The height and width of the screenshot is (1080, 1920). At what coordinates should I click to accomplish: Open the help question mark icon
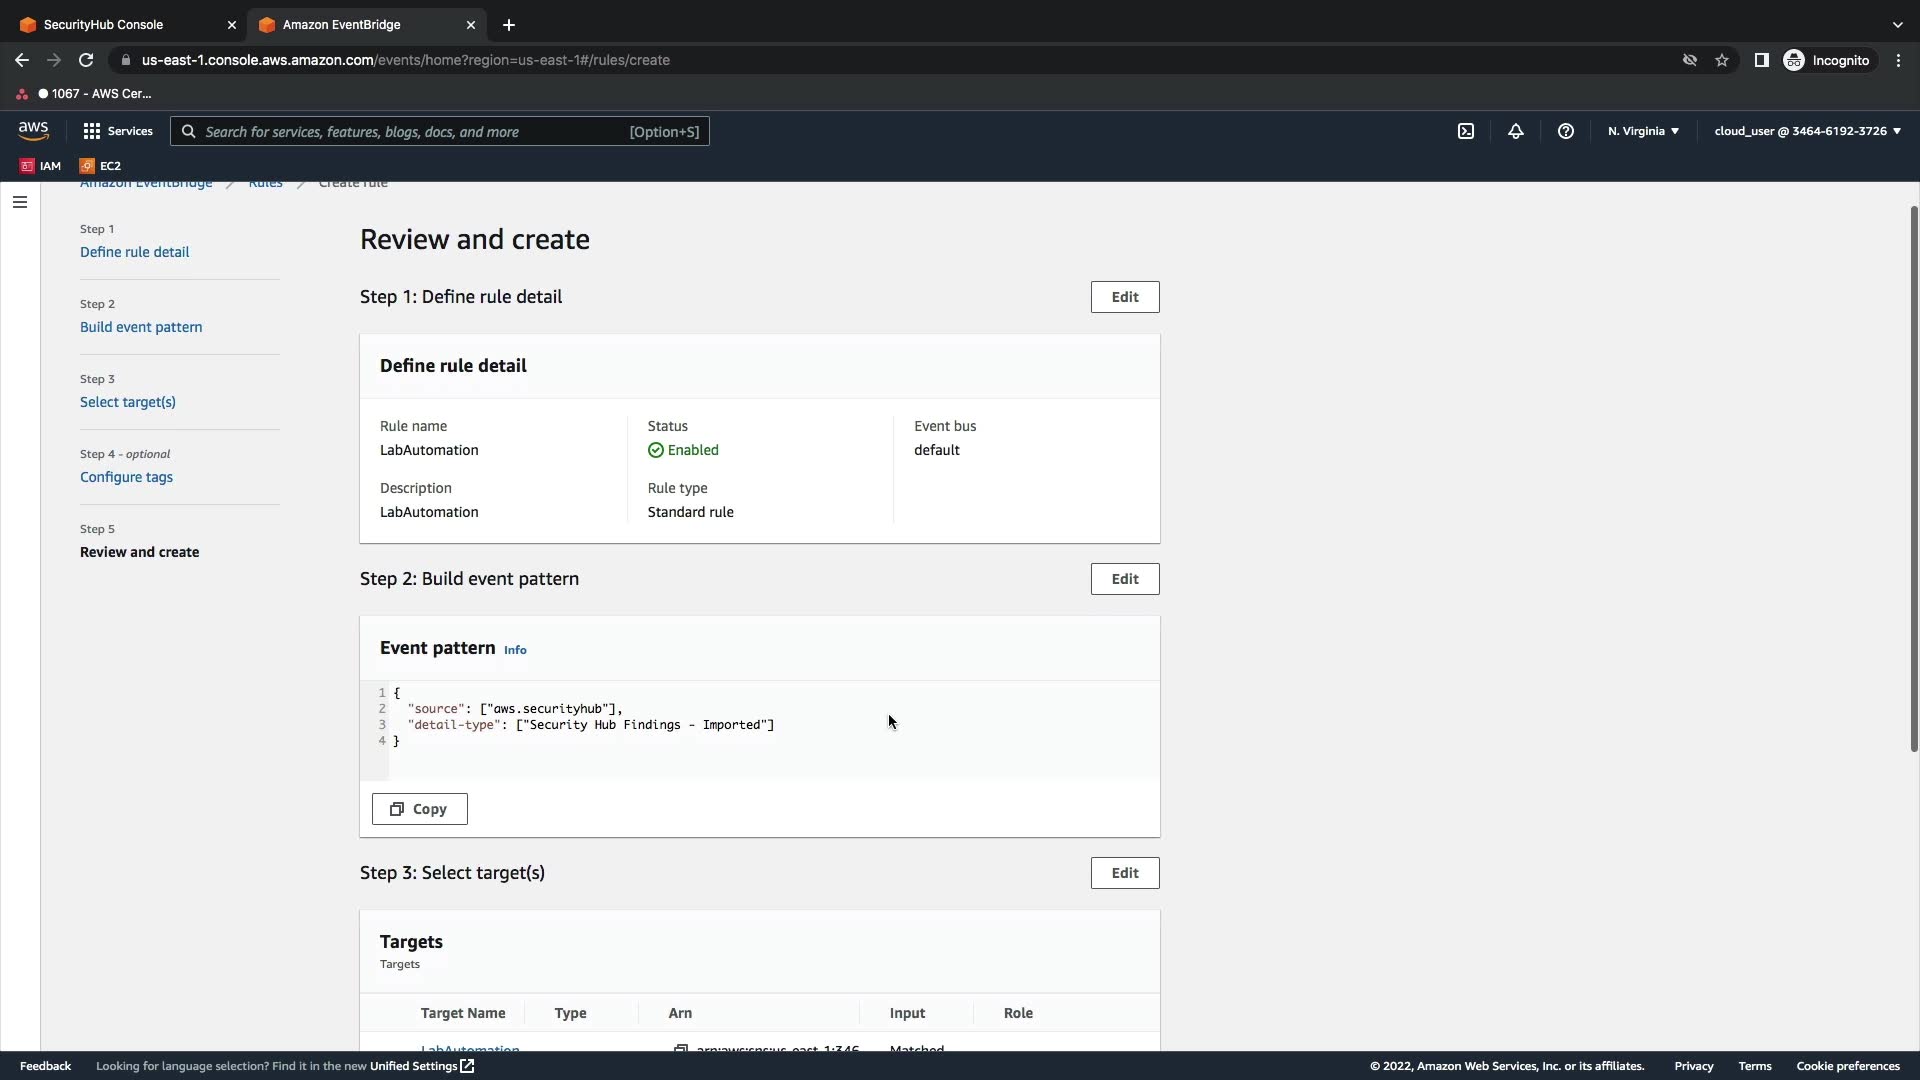pyautogui.click(x=1566, y=131)
